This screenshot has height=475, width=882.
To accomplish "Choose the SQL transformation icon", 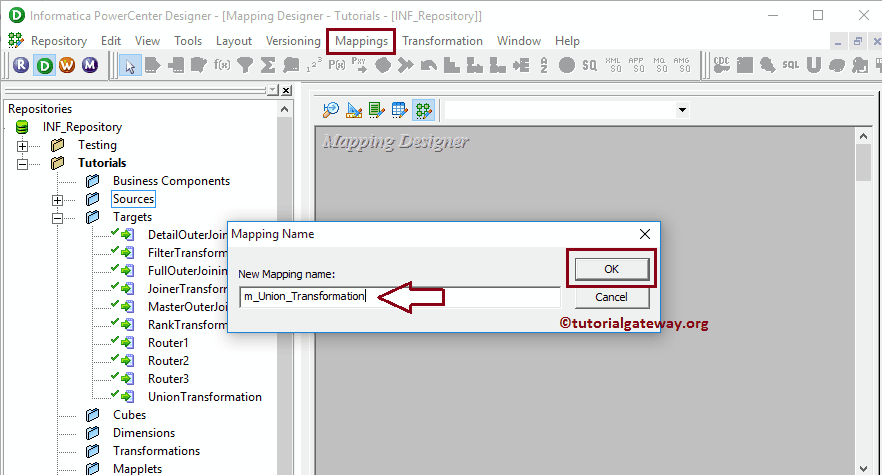I will [790, 65].
